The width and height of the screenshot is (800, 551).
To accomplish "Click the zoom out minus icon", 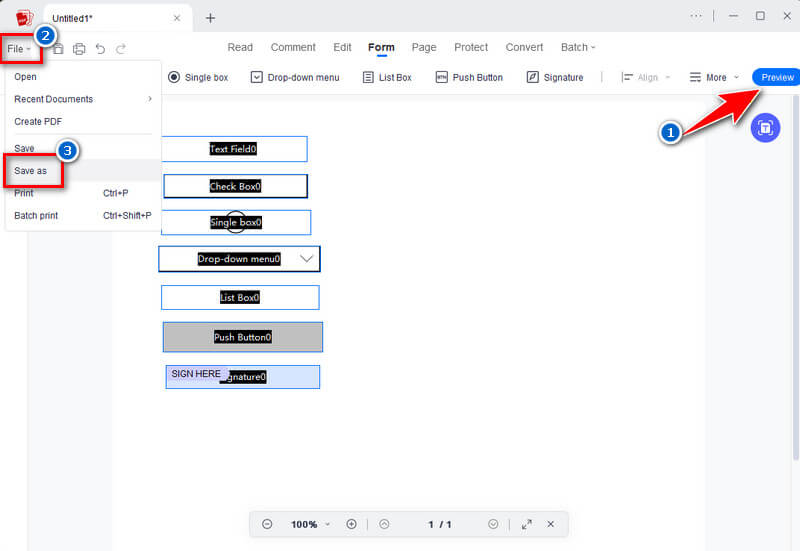I will click(x=267, y=524).
